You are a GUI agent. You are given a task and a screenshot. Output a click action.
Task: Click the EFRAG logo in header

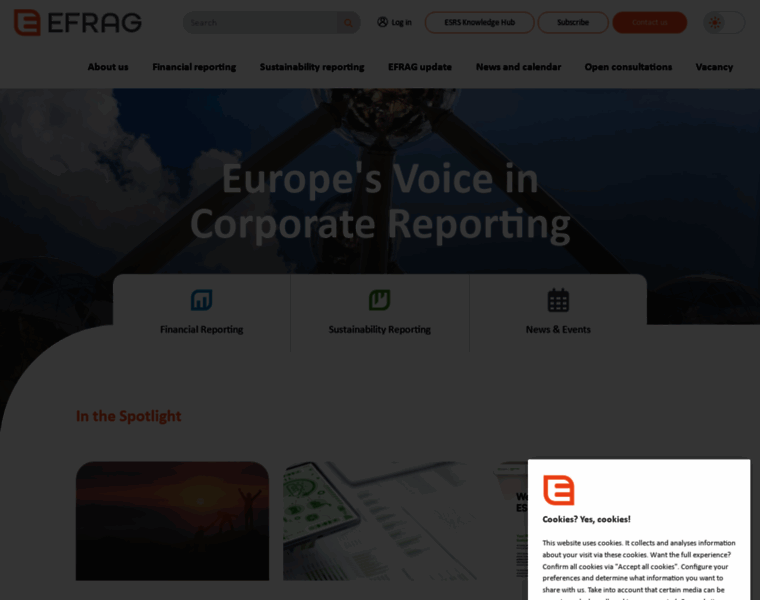[78, 22]
